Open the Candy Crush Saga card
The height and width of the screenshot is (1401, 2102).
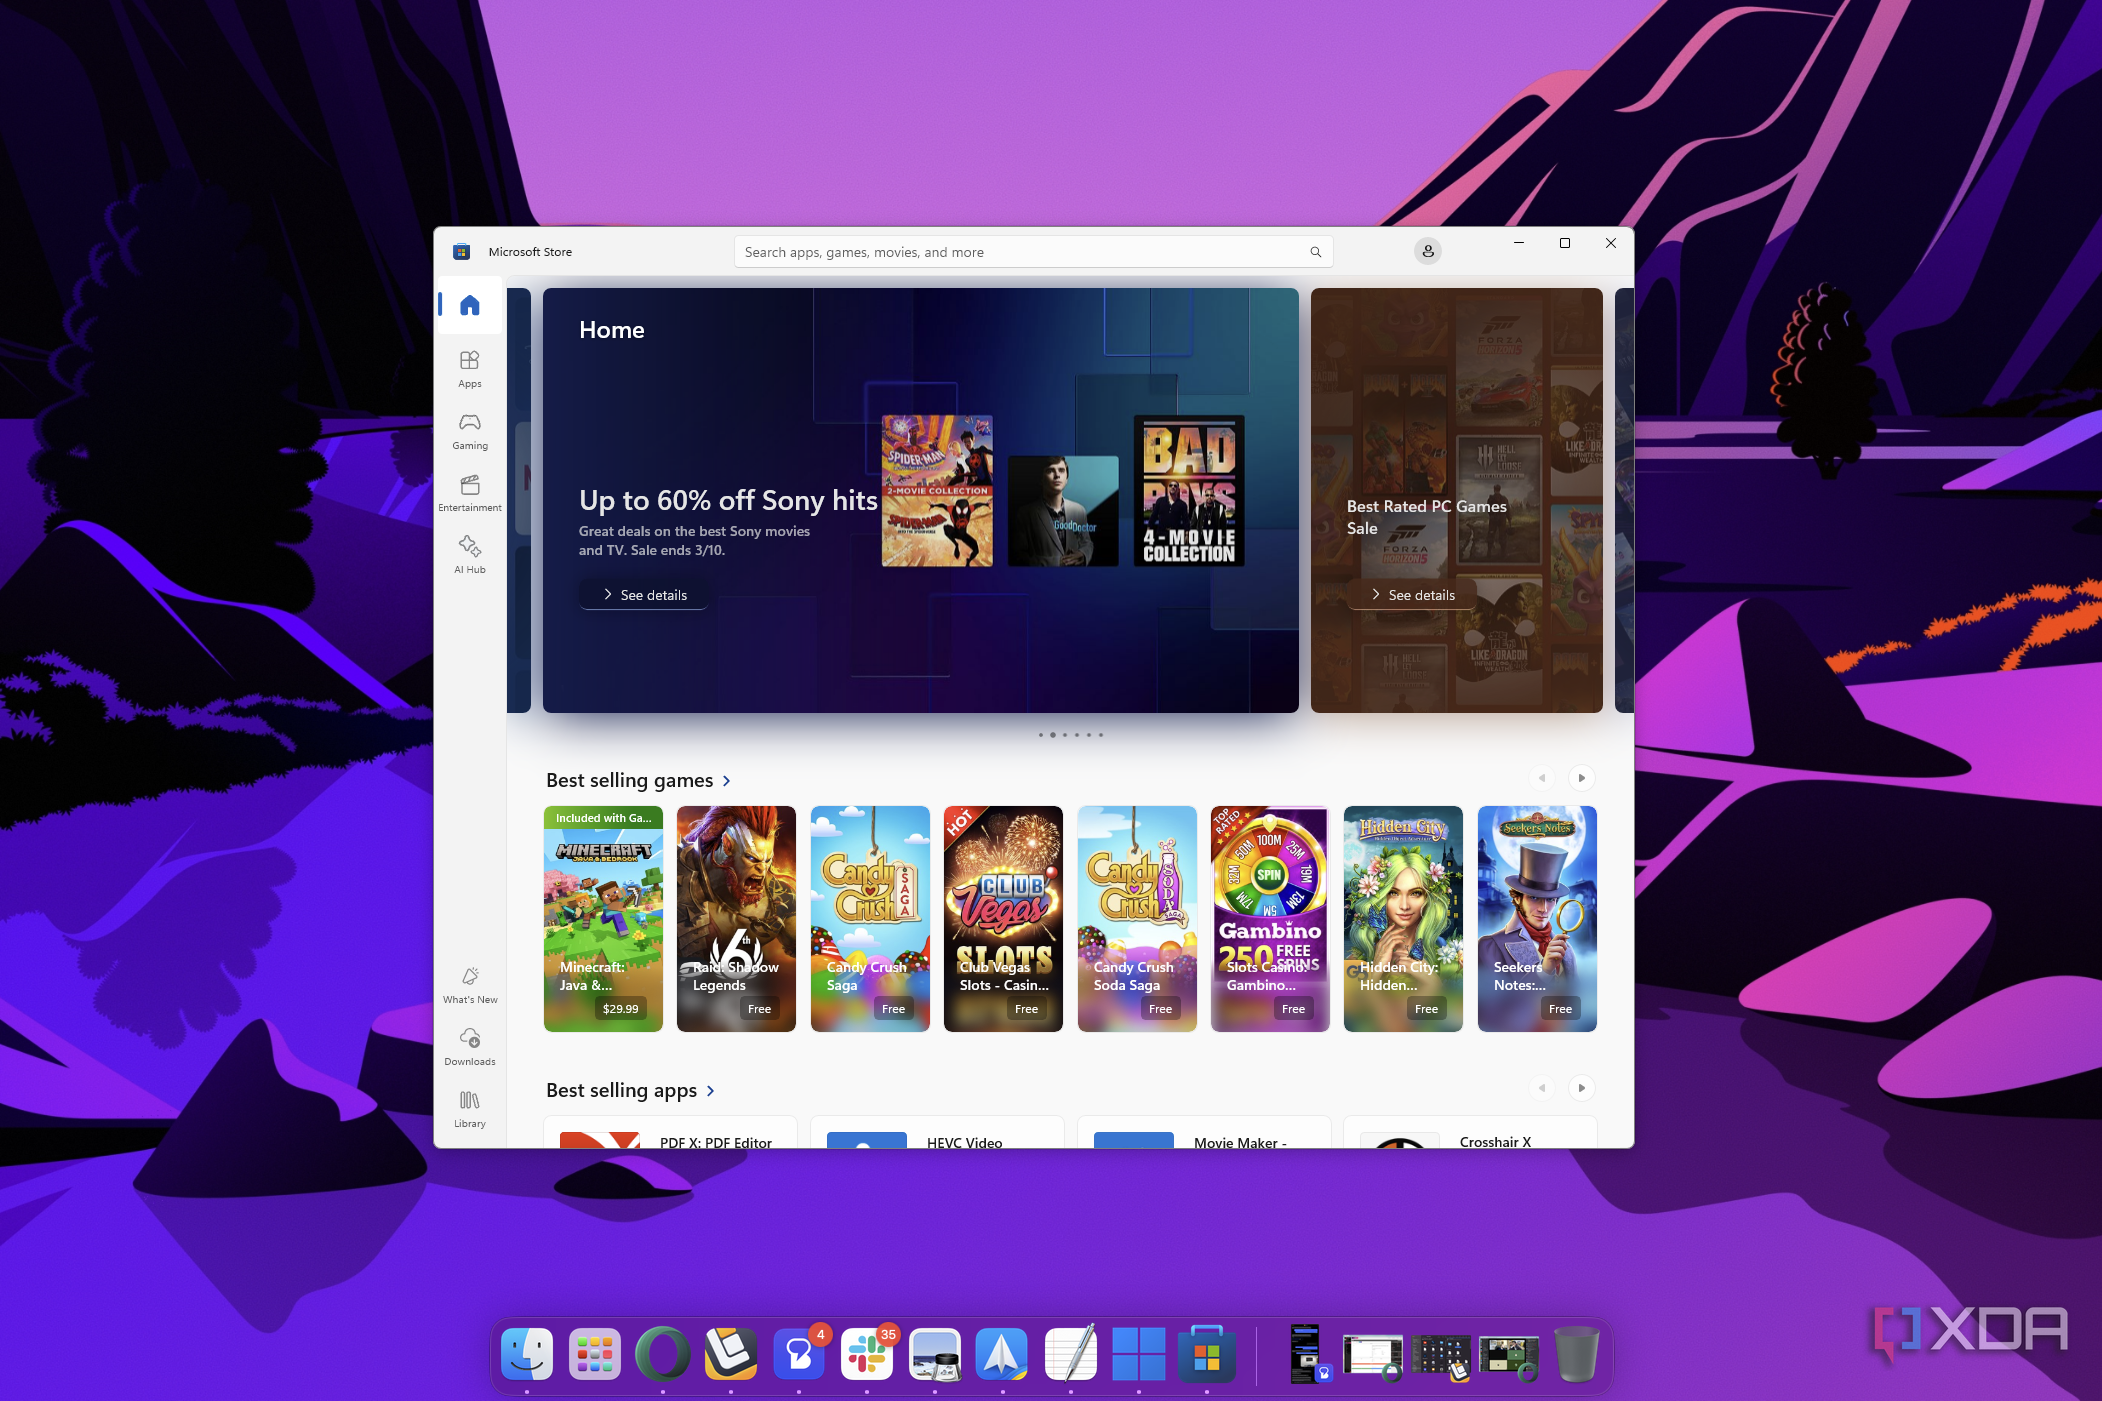(870, 919)
